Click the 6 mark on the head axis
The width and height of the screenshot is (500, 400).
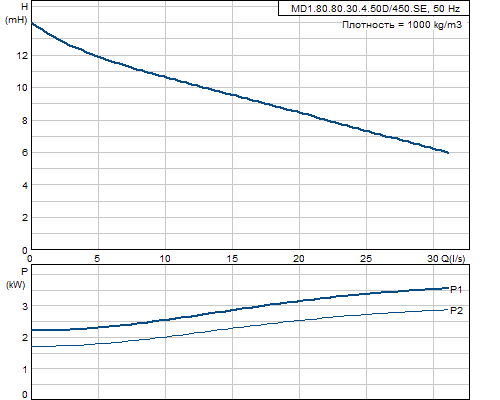click(x=25, y=153)
